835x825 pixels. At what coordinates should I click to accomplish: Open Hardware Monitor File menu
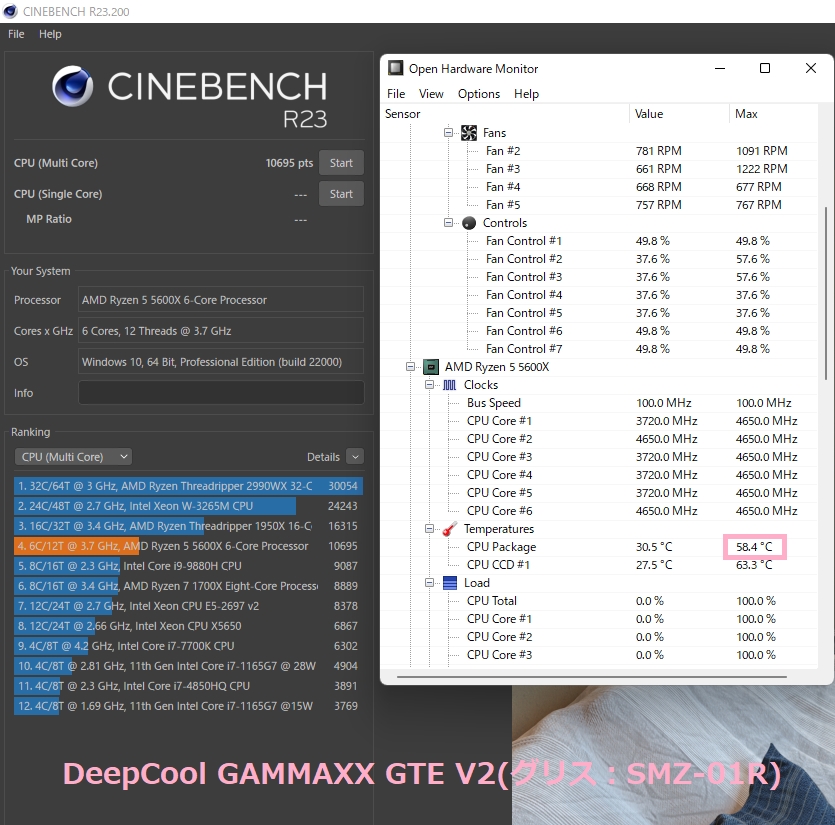[396, 94]
